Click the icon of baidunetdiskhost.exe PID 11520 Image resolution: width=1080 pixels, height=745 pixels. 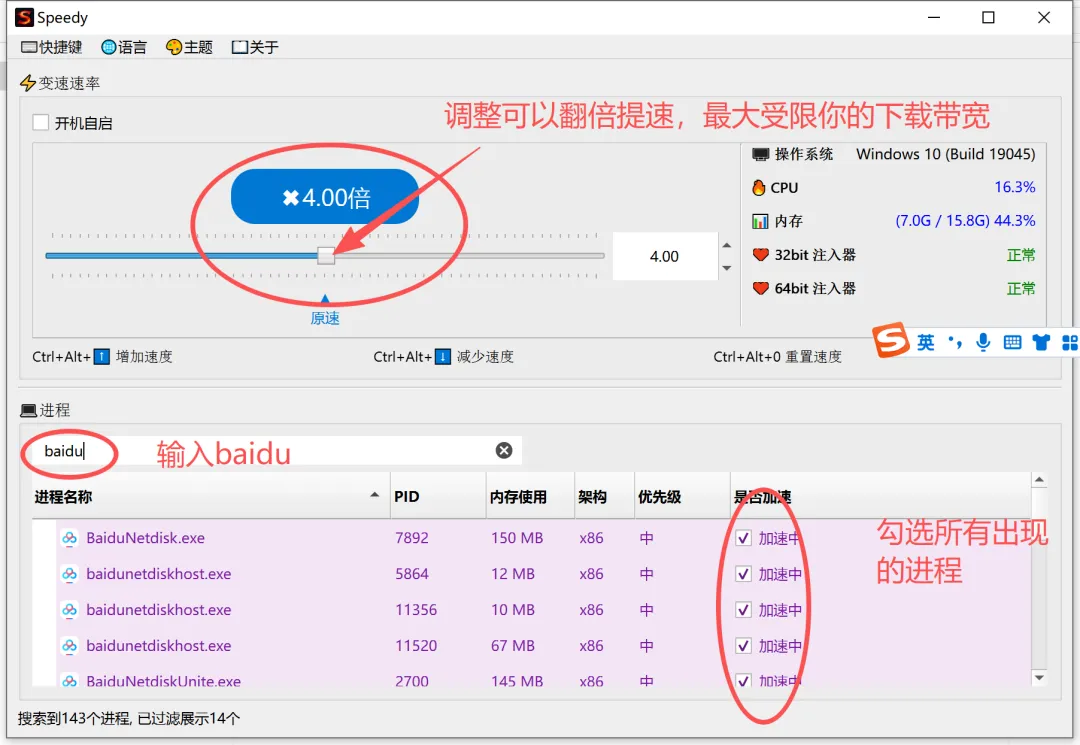[x=70, y=645]
